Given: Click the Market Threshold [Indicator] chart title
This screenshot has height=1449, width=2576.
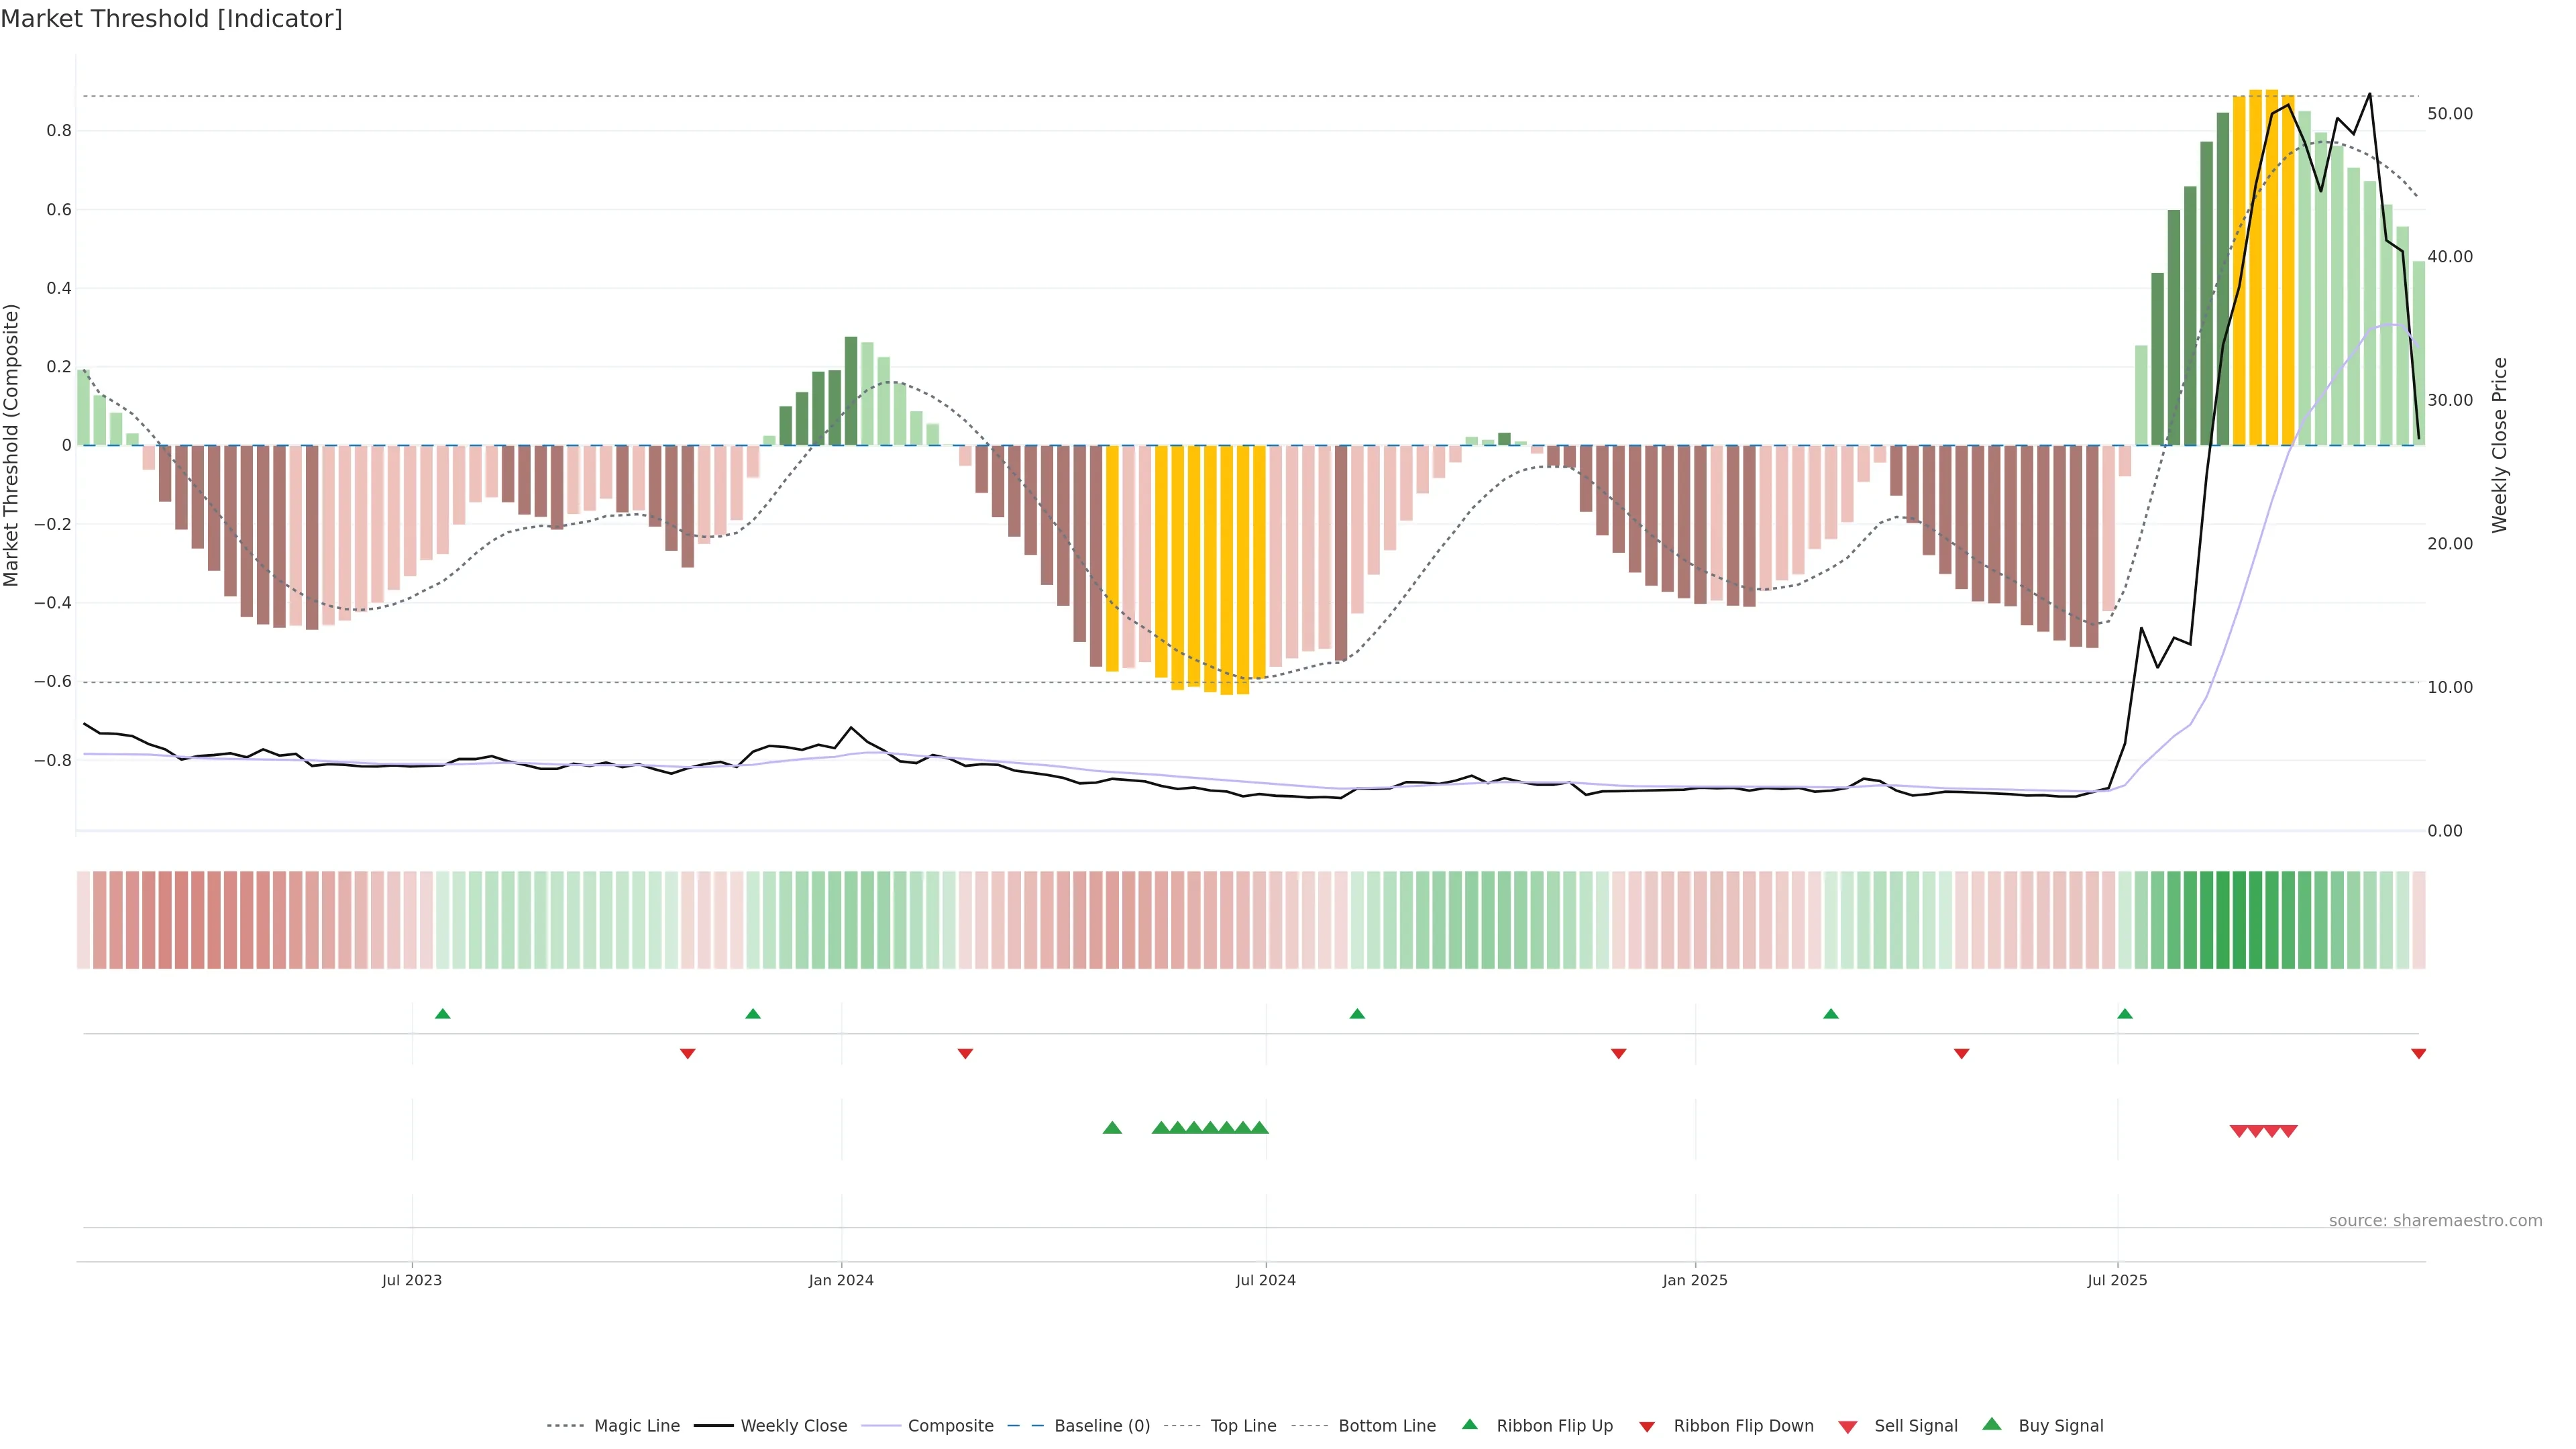Looking at the screenshot, I should click(171, 19).
